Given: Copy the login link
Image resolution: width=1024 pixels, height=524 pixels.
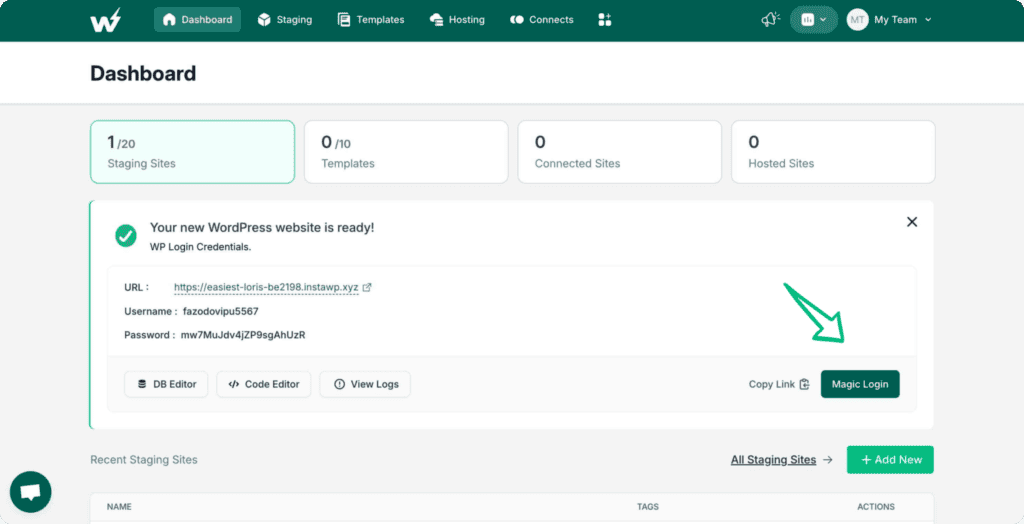Looking at the screenshot, I should point(779,384).
